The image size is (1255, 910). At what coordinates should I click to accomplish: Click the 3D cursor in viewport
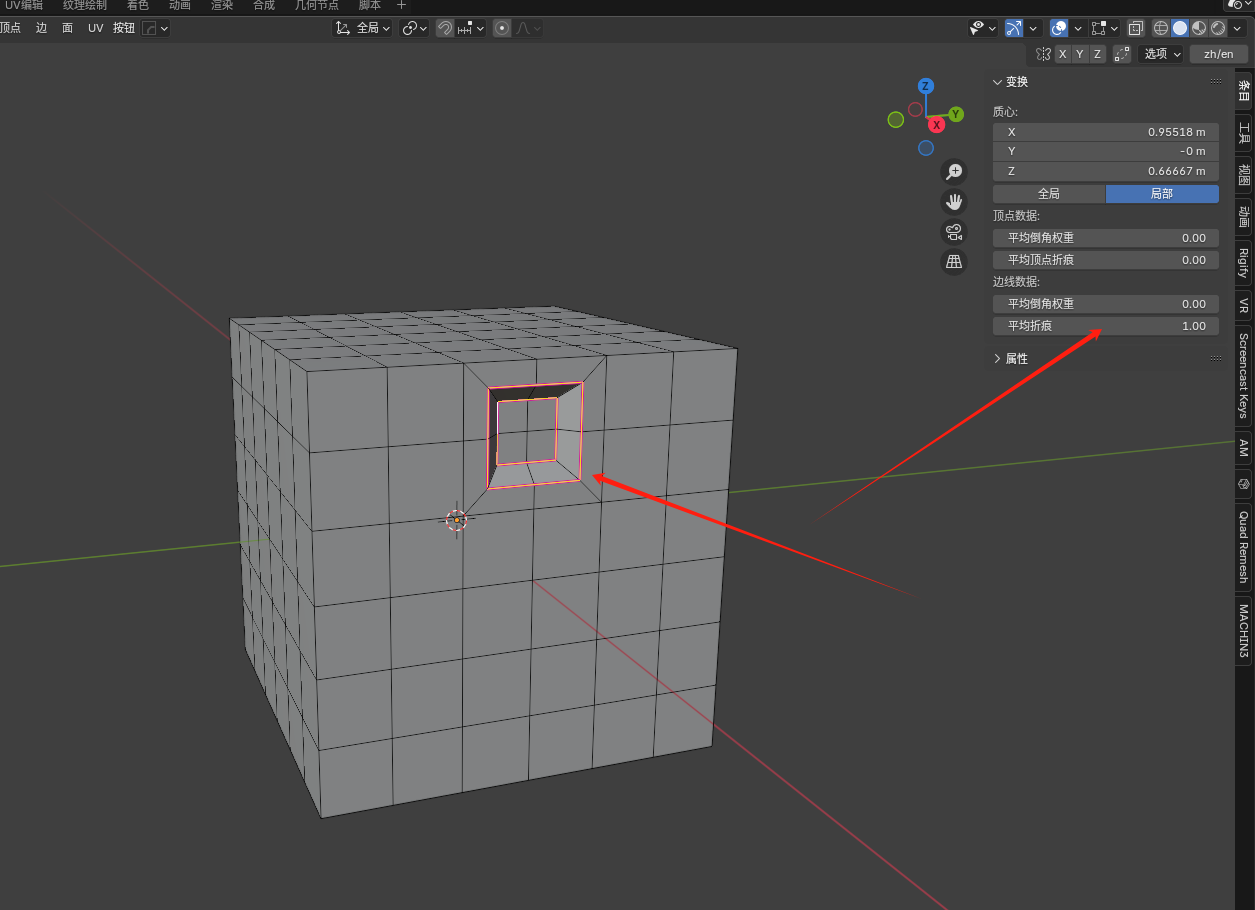[457, 519]
